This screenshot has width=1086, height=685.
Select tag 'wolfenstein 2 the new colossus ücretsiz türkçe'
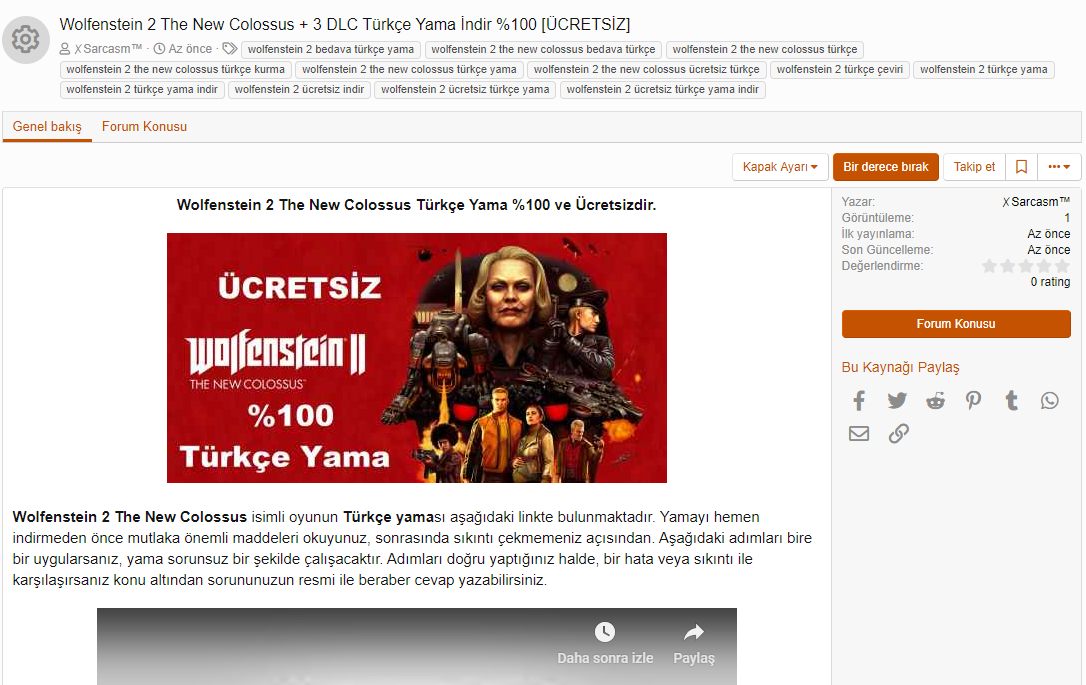tap(647, 70)
